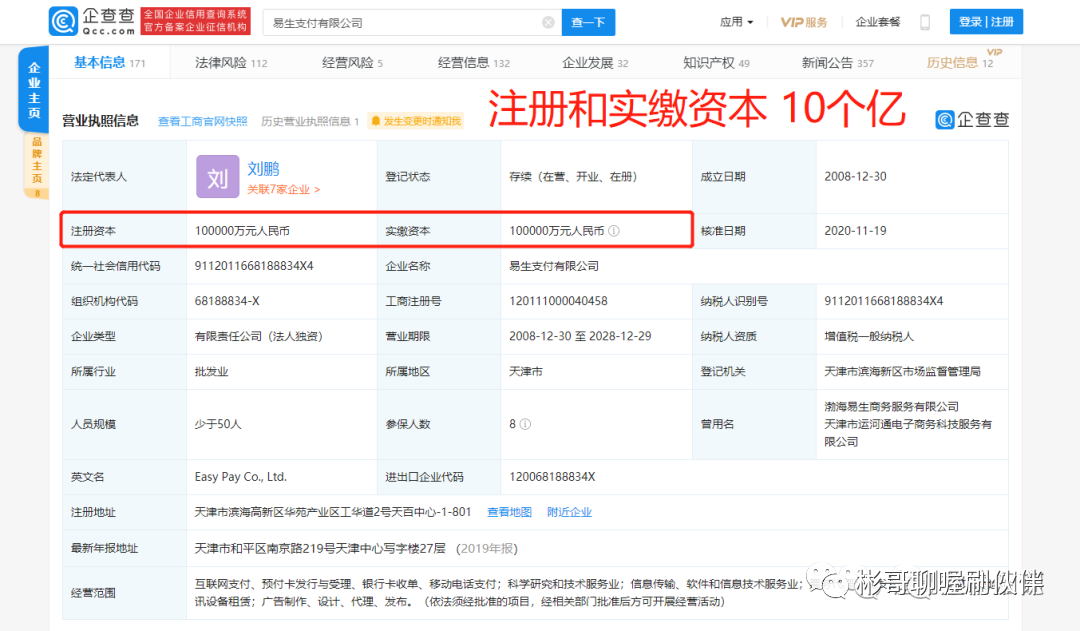Image resolution: width=1080 pixels, height=631 pixels.
Task: Clear the search box using the × icon
Action: click(x=549, y=21)
